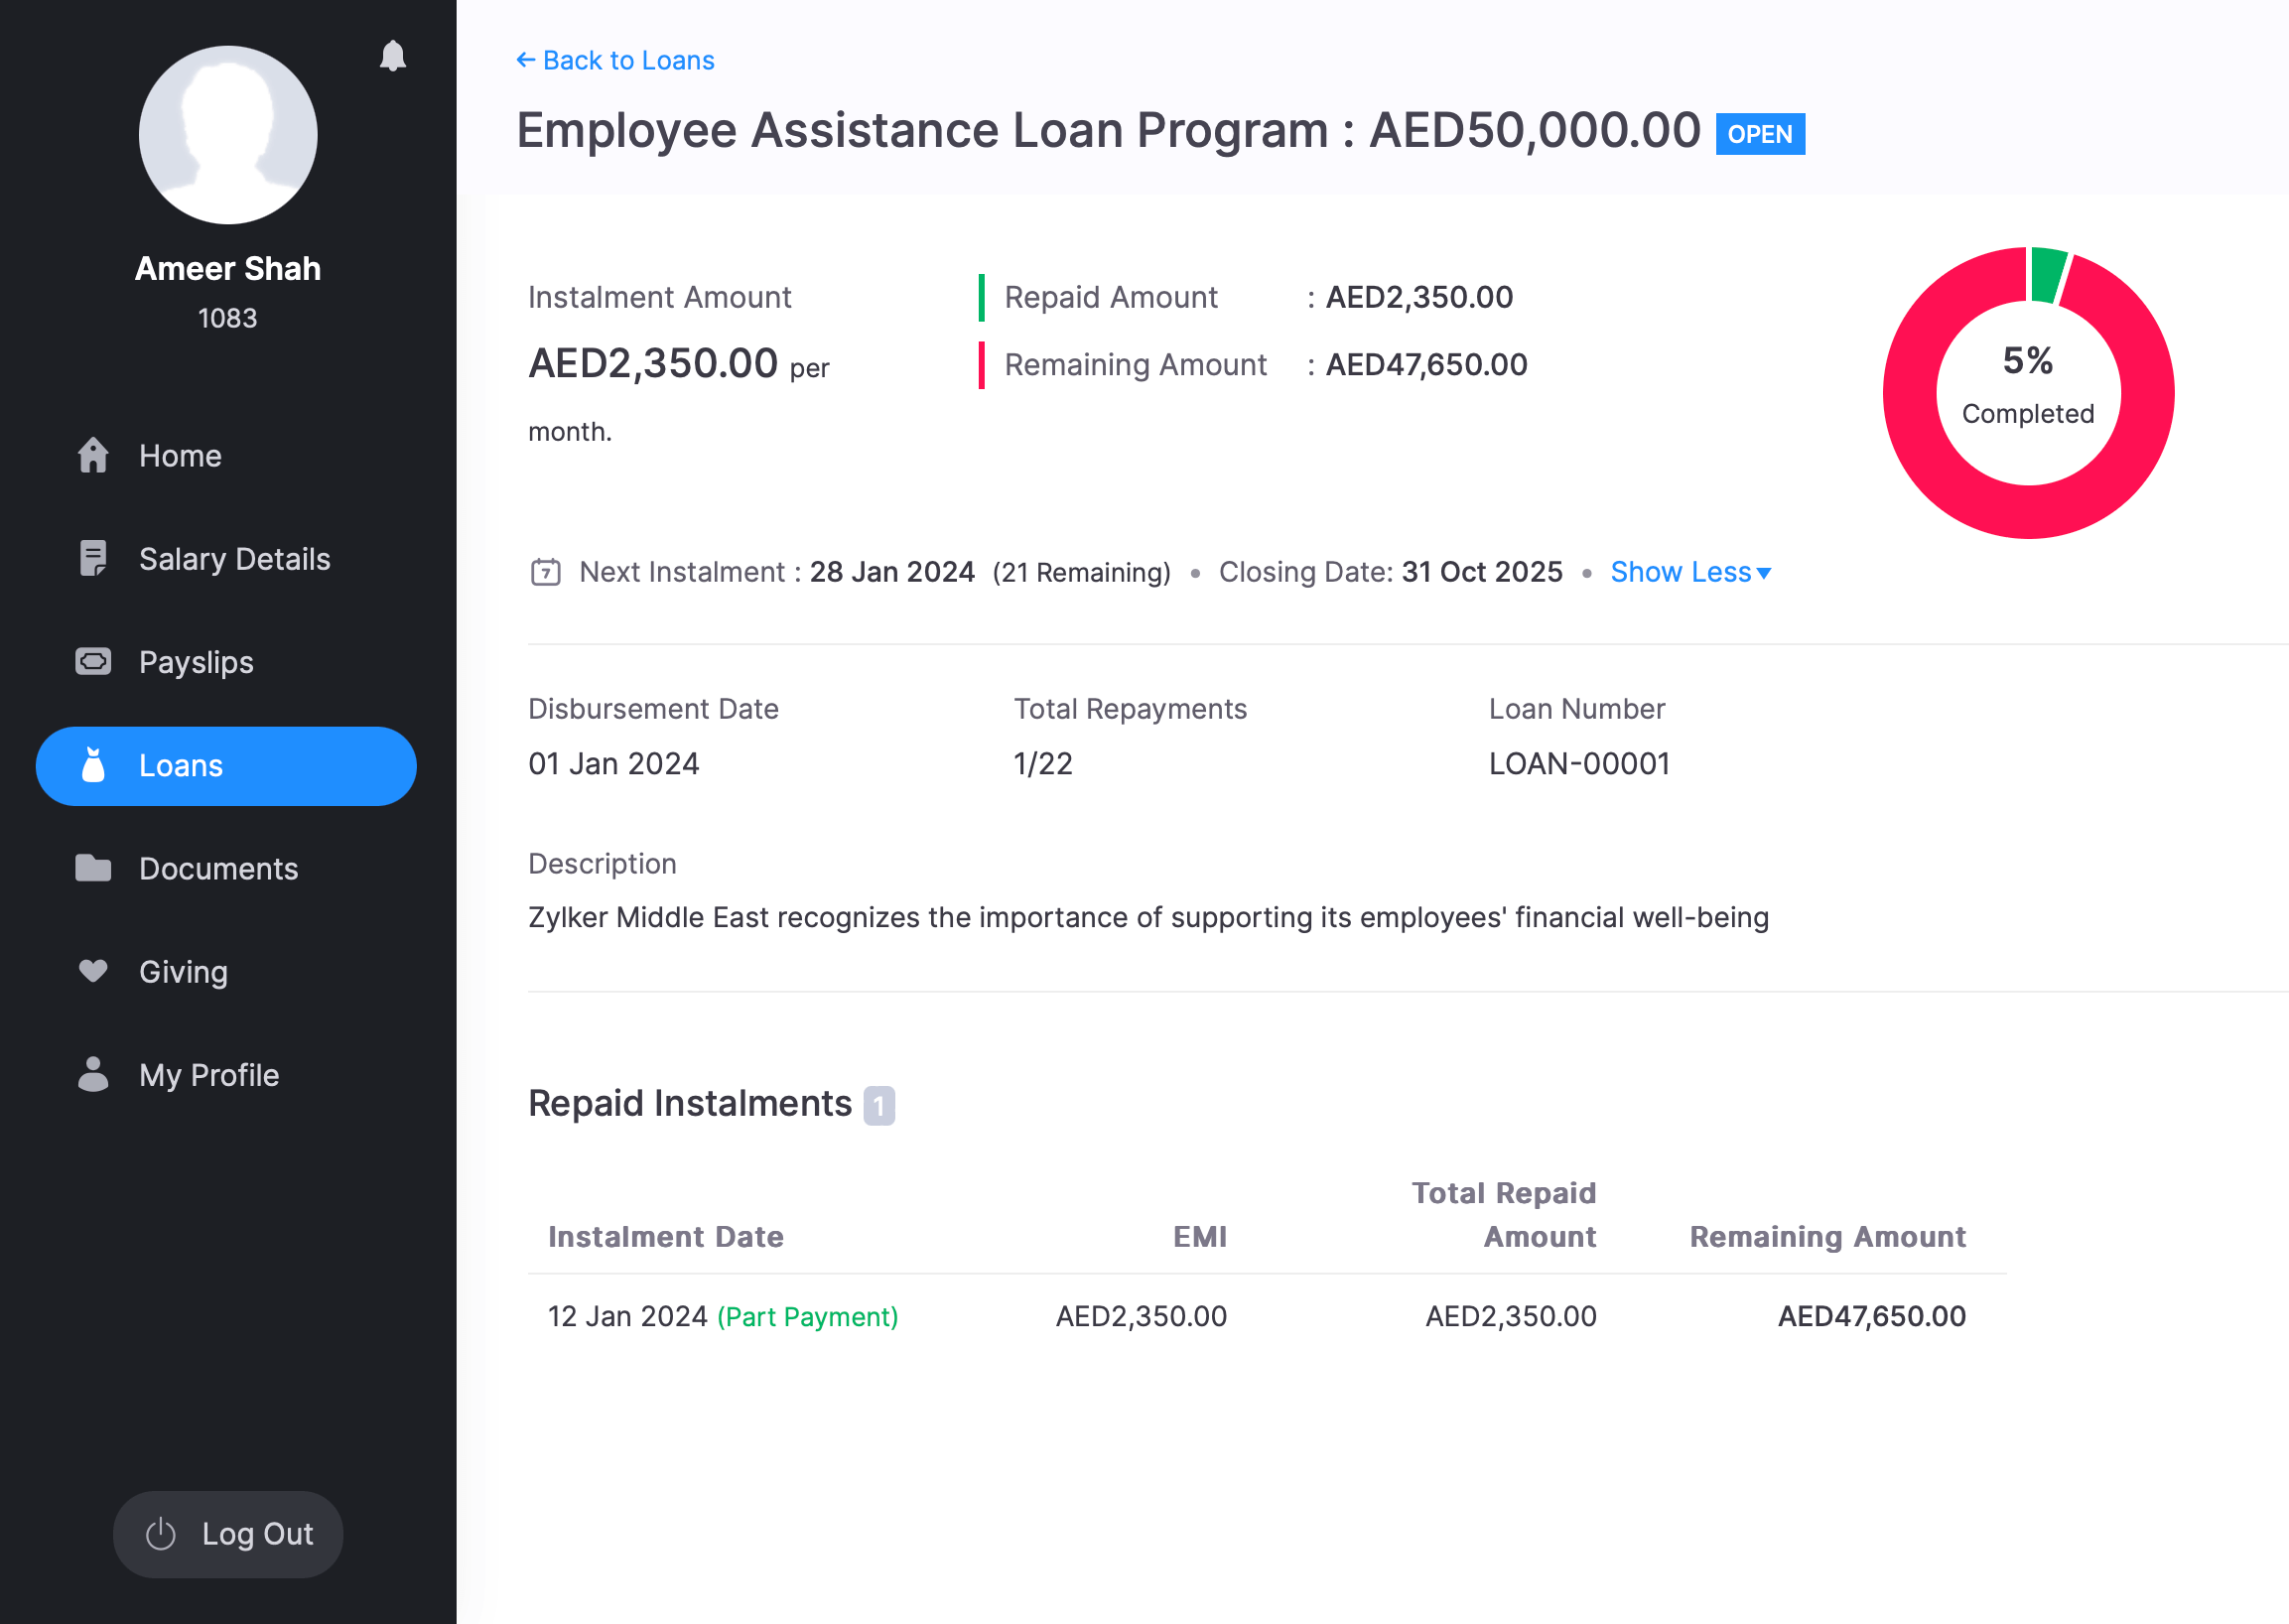
Task: Click the Salary Details document icon
Action: pyautogui.click(x=93, y=558)
